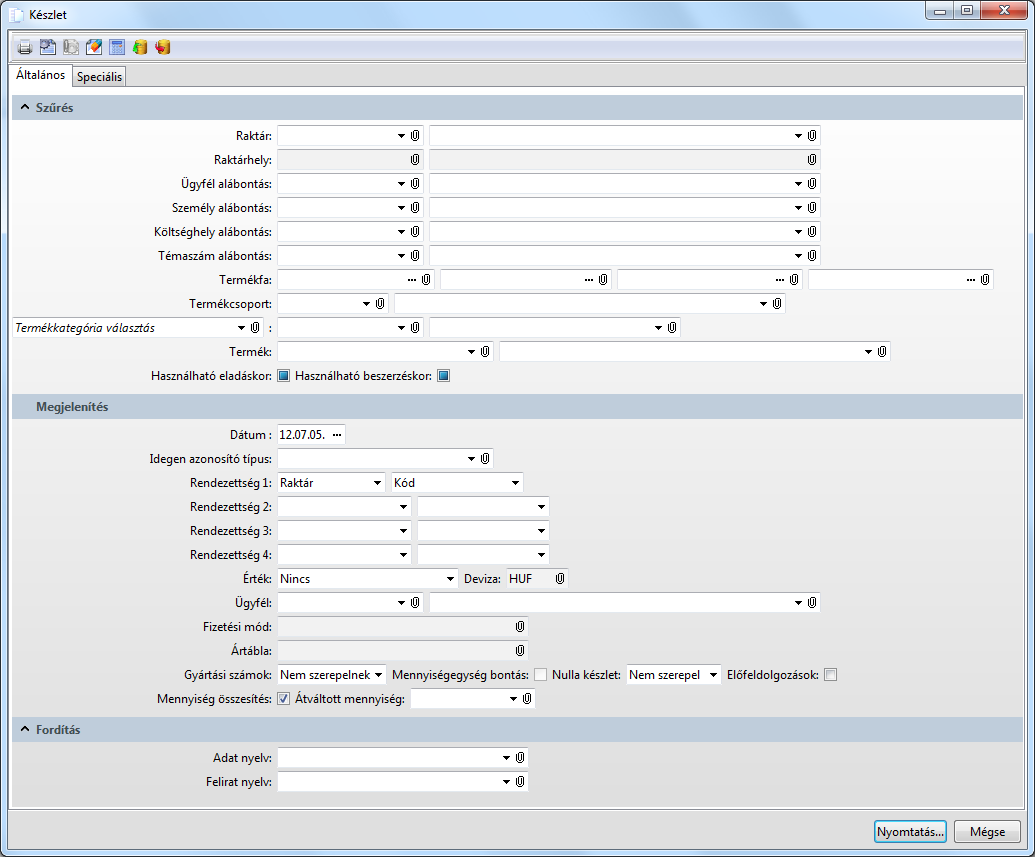Uncheck the Mennyiség összesítés checkbox
The height and width of the screenshot is (857, 1035).
click(283, 699)
